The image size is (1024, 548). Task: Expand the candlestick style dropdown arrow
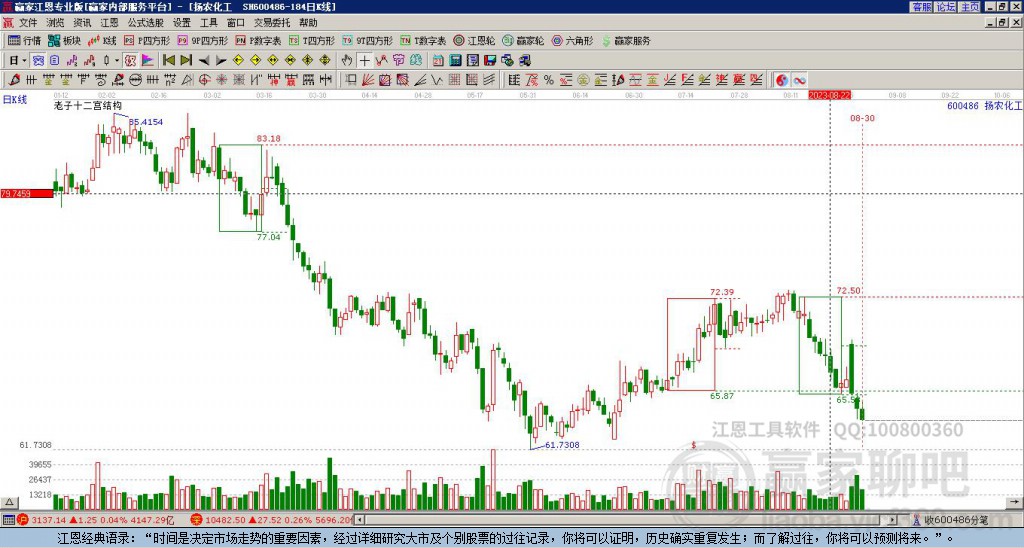[117, 61]
